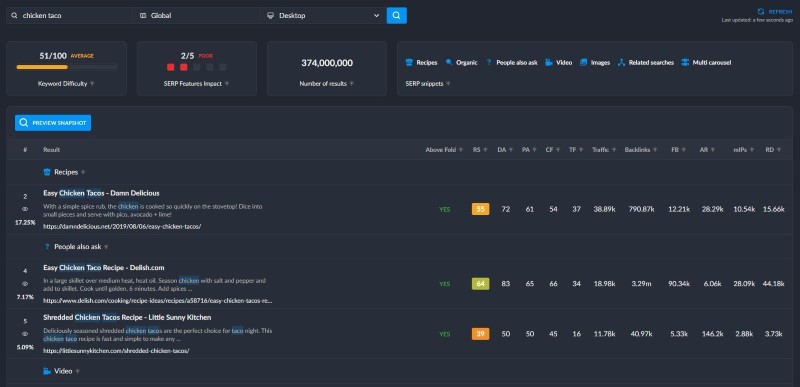The image size is (800, 387).
Task: Click the orange RS score 55 badge
Action: pyautogui.click(x=481, y=209)
